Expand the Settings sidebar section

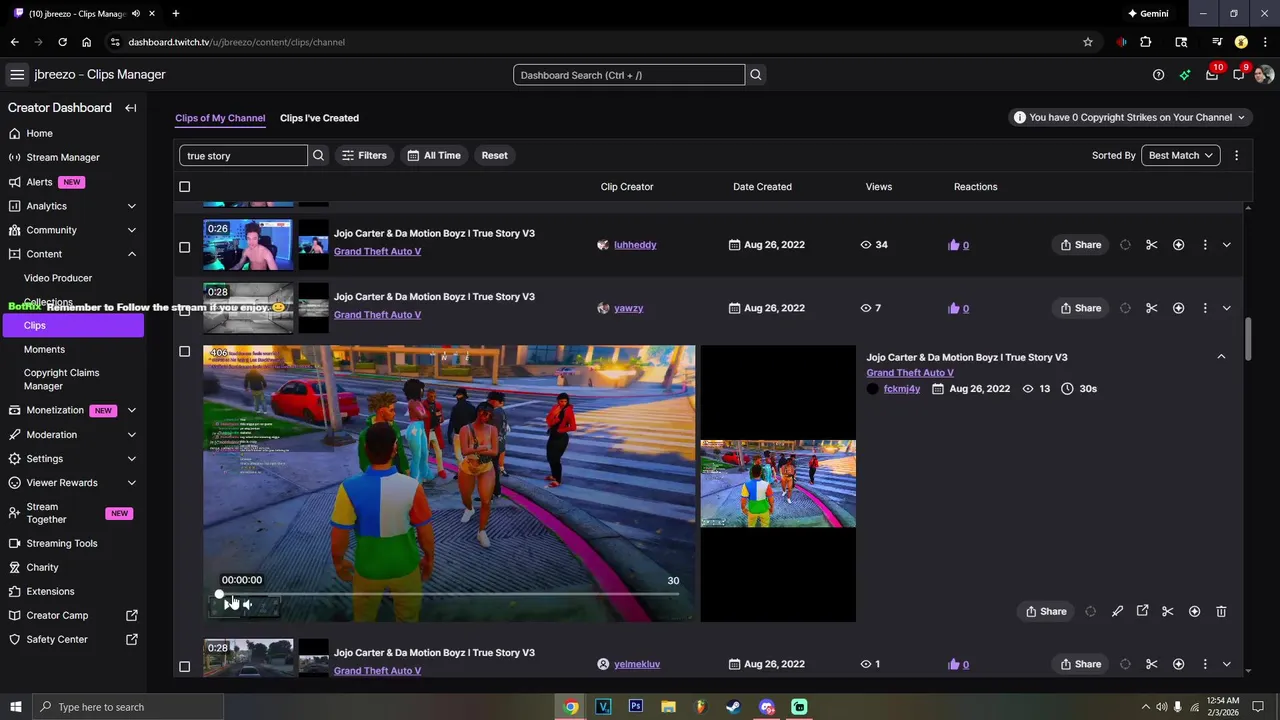click(x=131, y=459)
